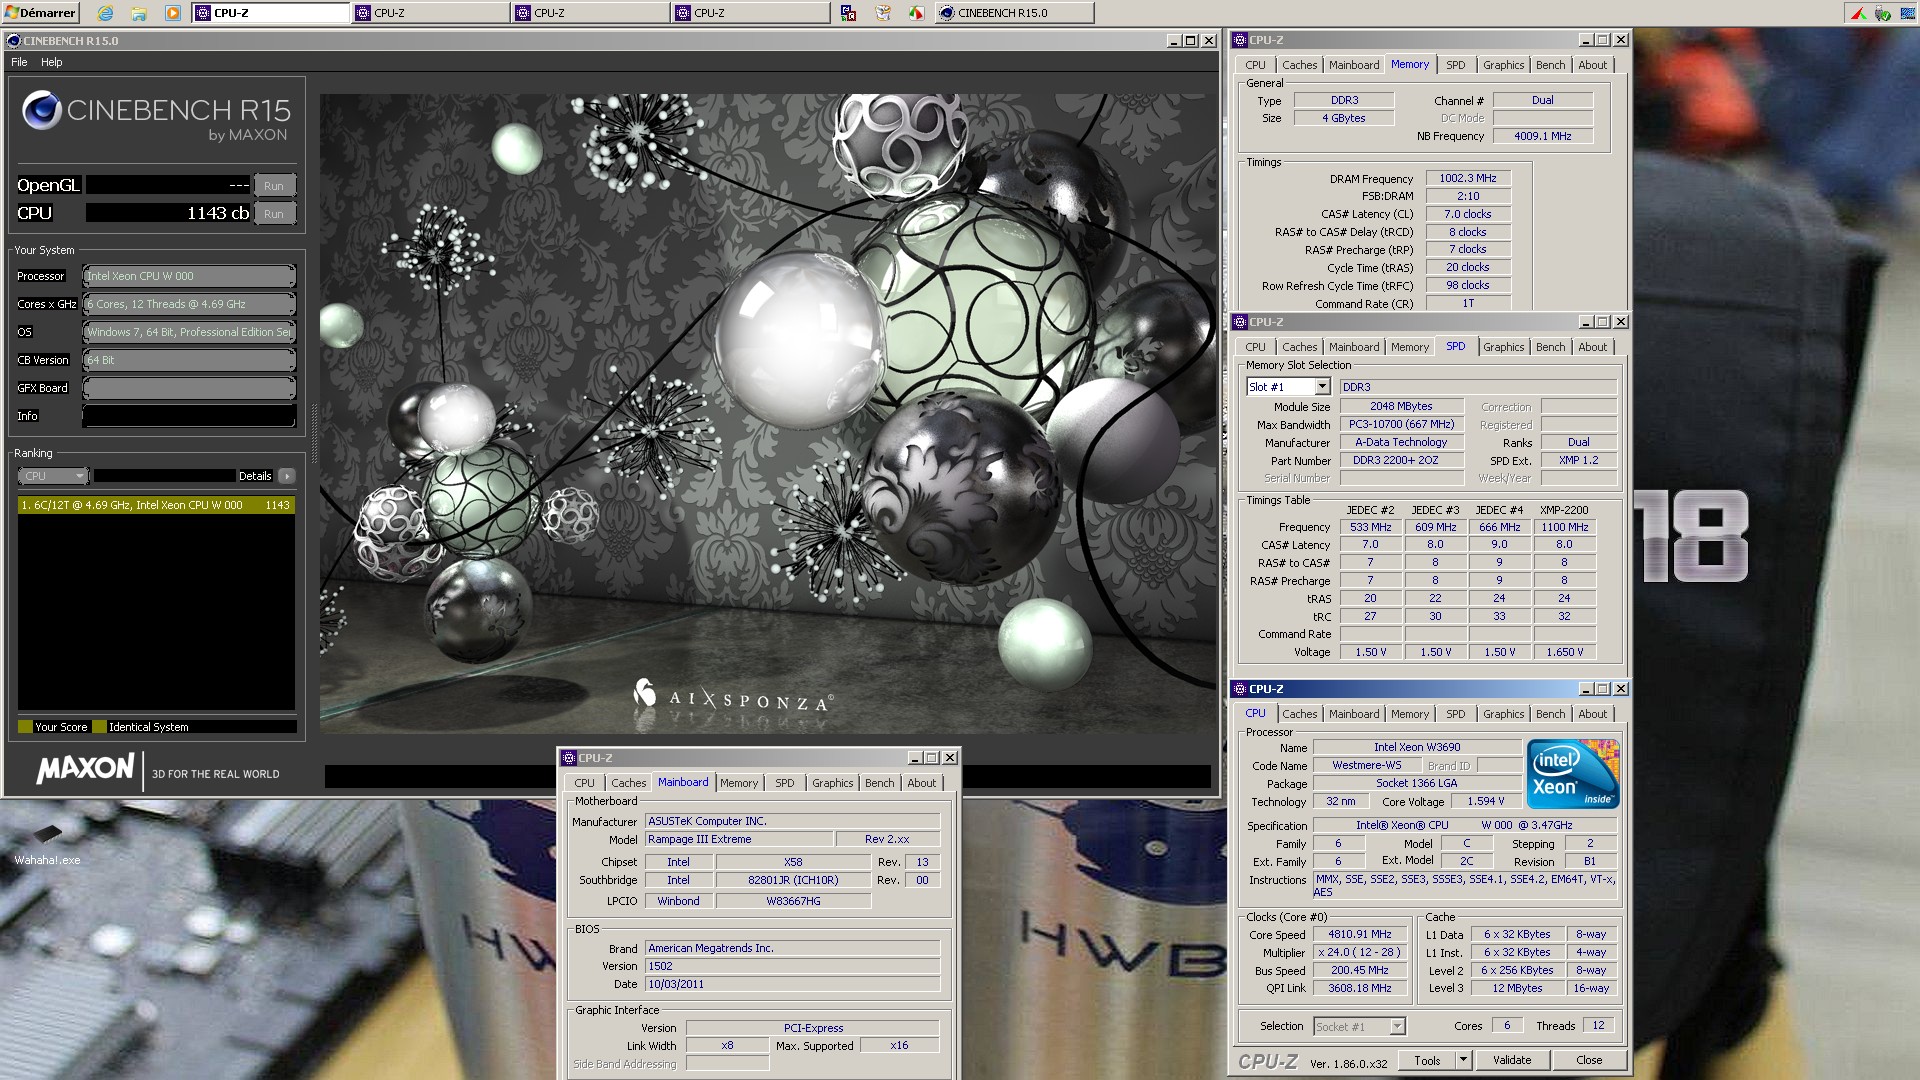
Task: Click the Core Voltage value 1.594 V
Action: 1485,801
